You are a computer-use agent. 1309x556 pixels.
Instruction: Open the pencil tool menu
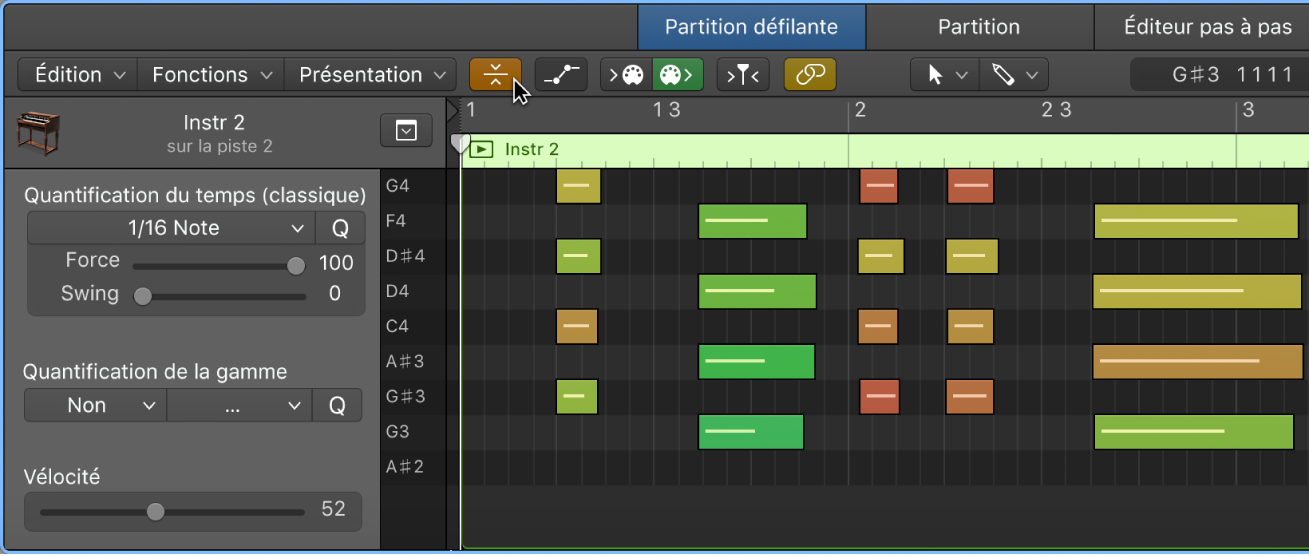[x=1013, y=75]
